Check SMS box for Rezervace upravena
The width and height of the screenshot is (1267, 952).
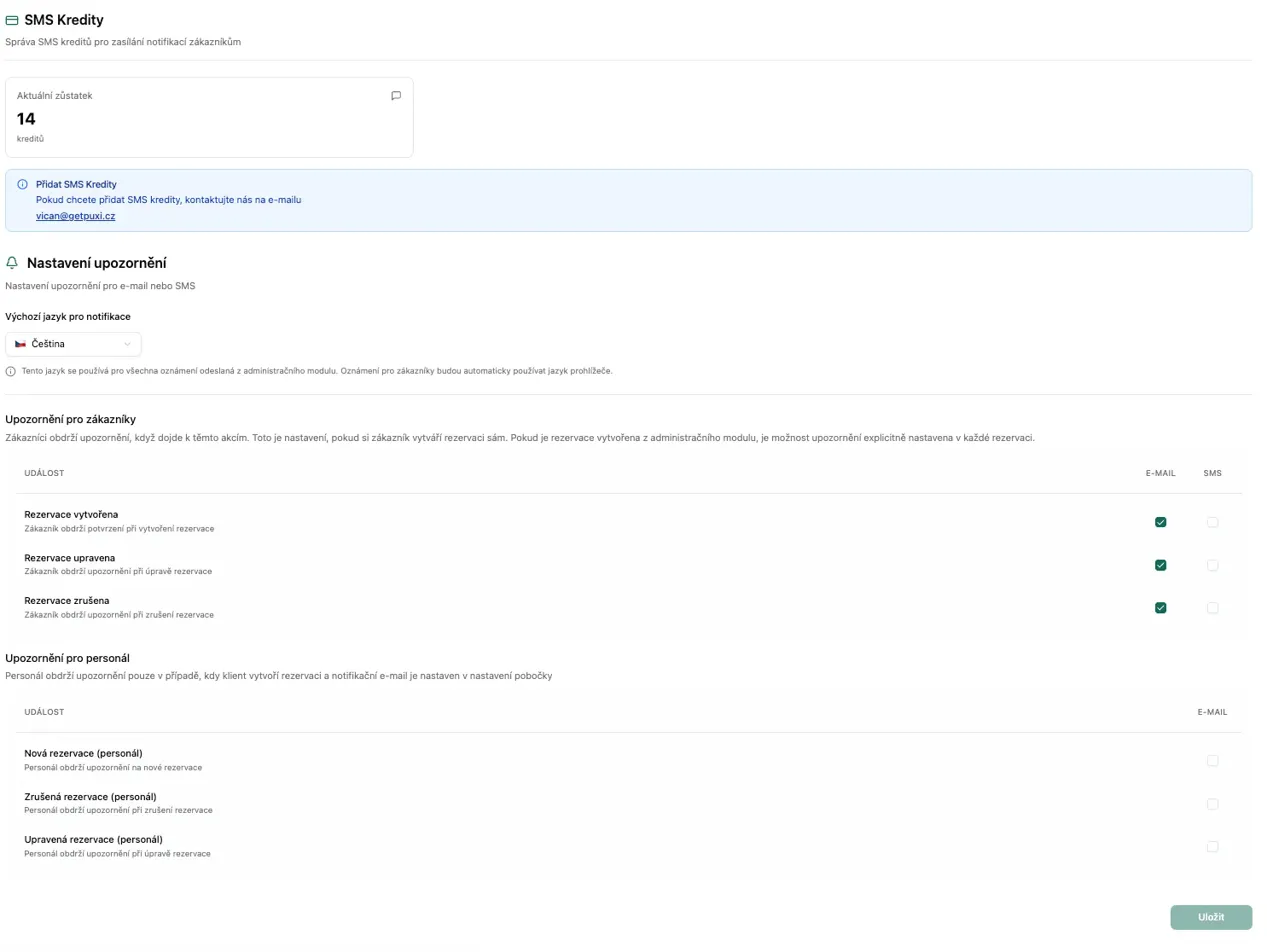tap(1212, 565)
